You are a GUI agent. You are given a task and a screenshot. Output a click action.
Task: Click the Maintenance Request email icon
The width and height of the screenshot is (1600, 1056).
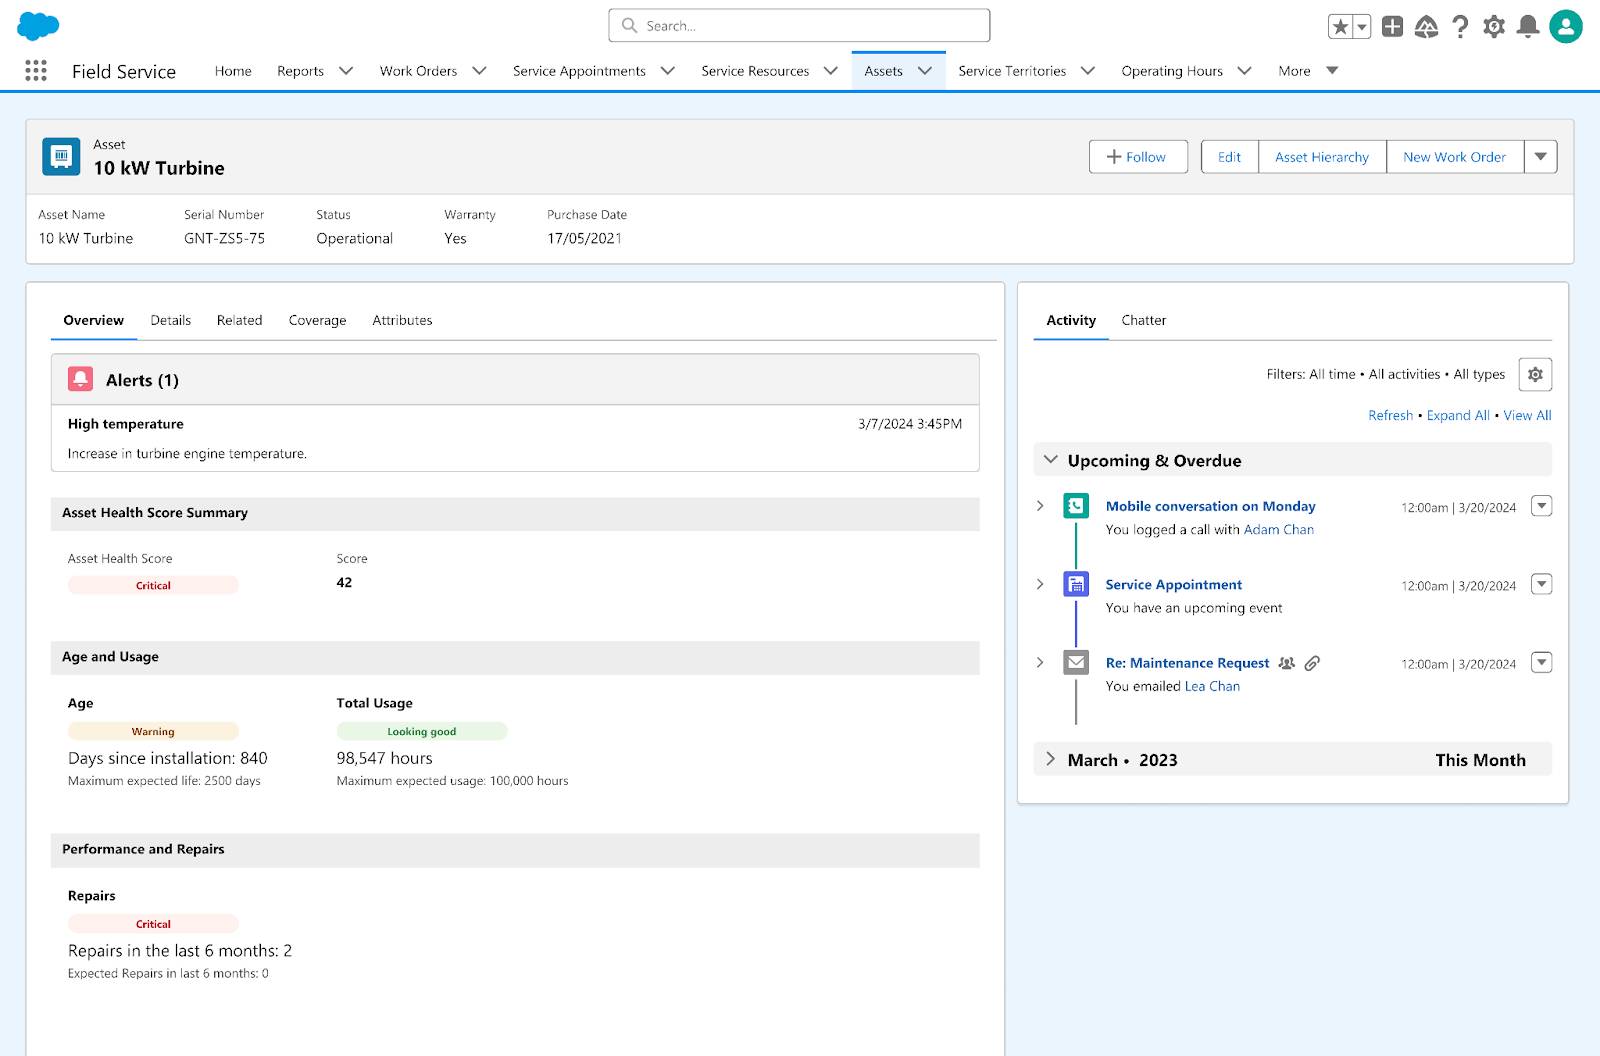[1076, 662]
